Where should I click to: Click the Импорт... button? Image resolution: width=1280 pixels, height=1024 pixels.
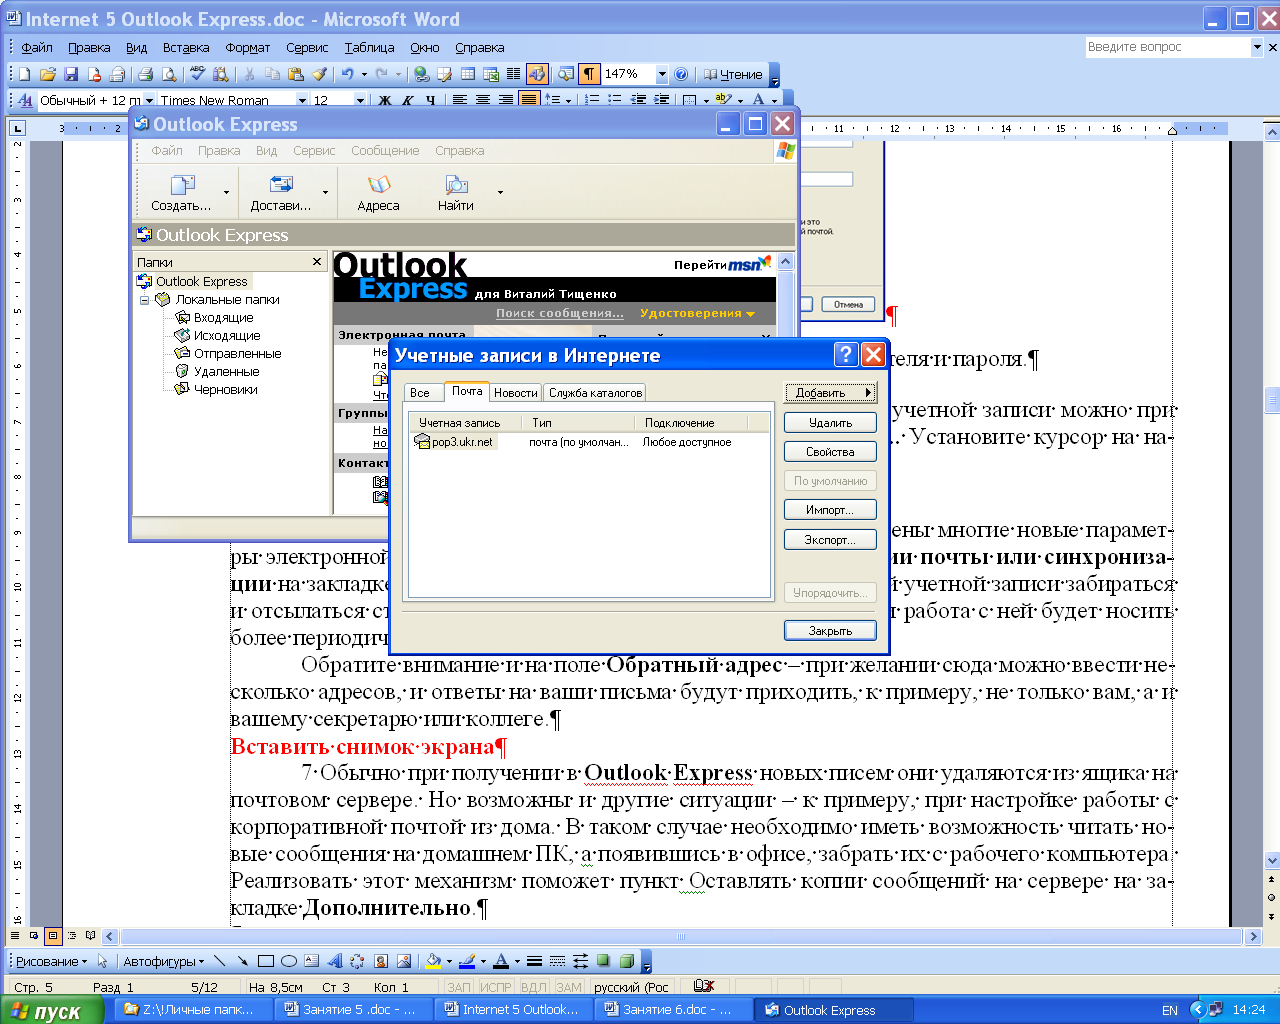point(830,510)
